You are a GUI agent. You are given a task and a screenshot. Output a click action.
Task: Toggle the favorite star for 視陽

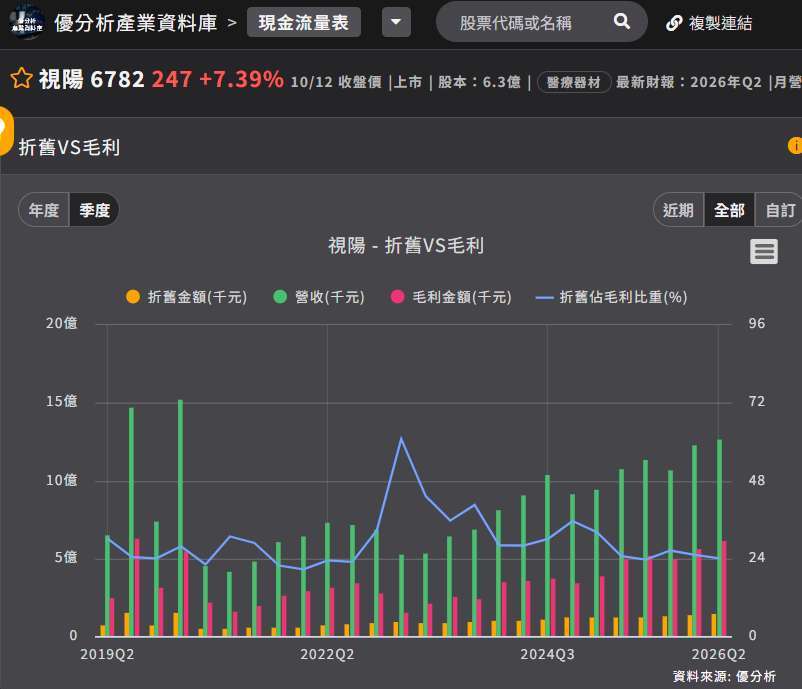click(x=21, y=78)
